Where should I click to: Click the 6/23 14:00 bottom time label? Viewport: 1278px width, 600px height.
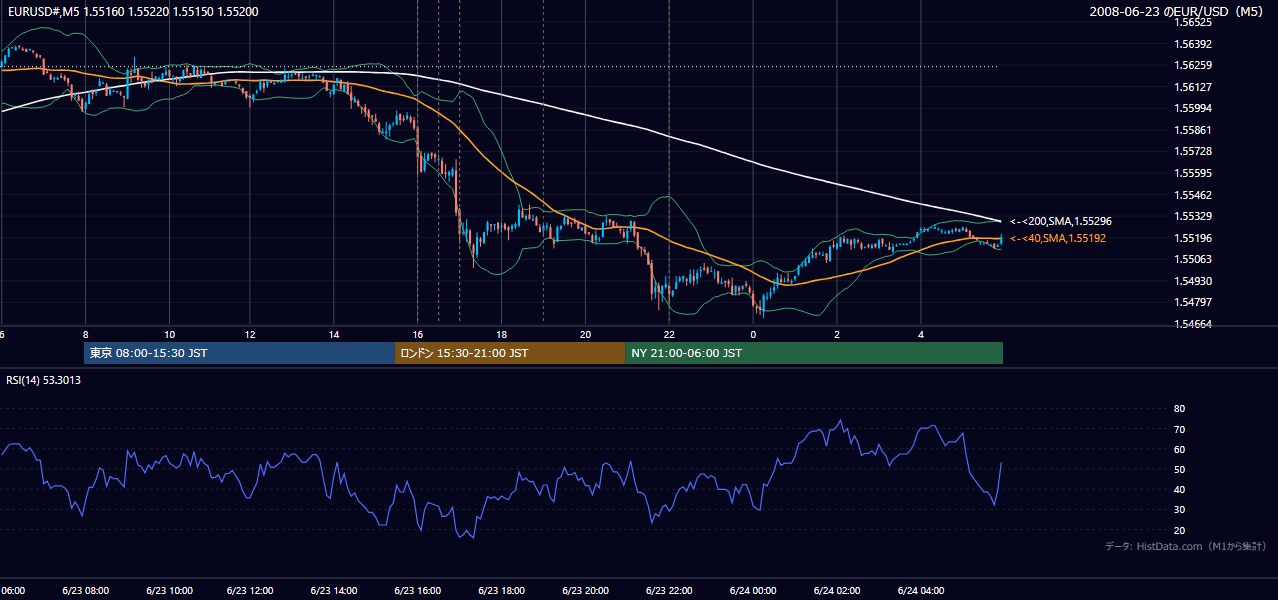pos(334,590)
